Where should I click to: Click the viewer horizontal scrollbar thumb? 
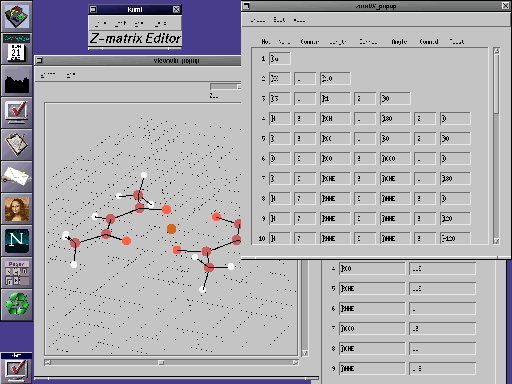coord(161,362)
